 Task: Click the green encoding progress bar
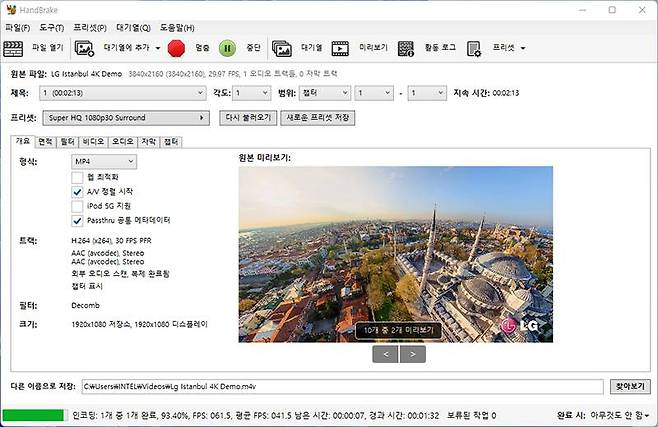tap(33, 415)
